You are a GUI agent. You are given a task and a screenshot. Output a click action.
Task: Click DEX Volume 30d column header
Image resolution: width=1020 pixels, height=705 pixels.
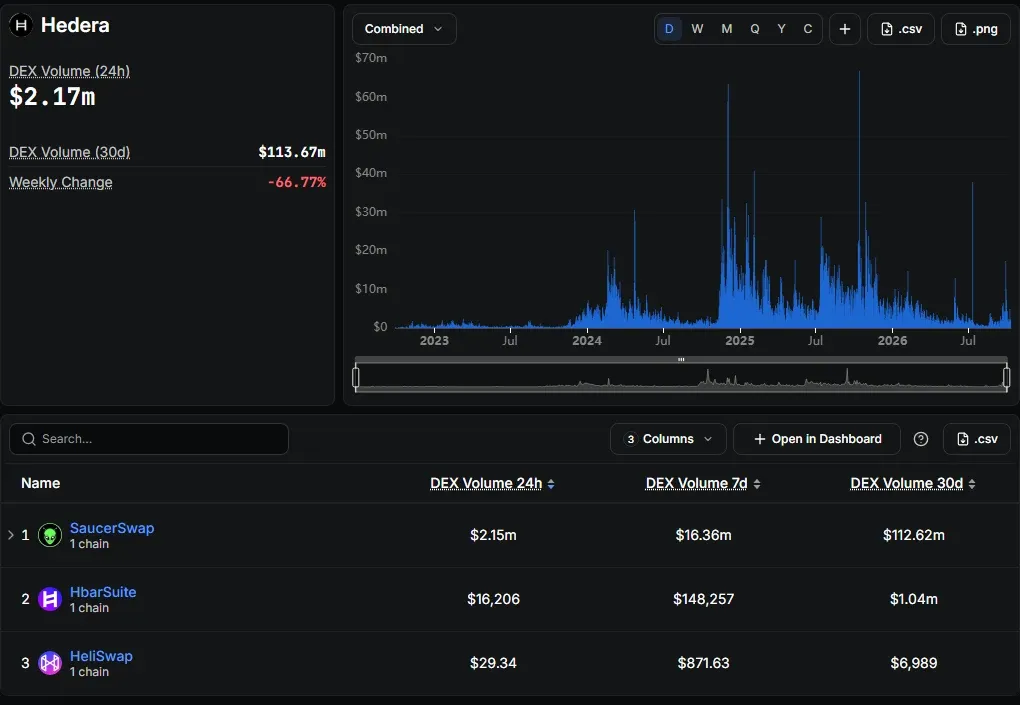(907, 483)
